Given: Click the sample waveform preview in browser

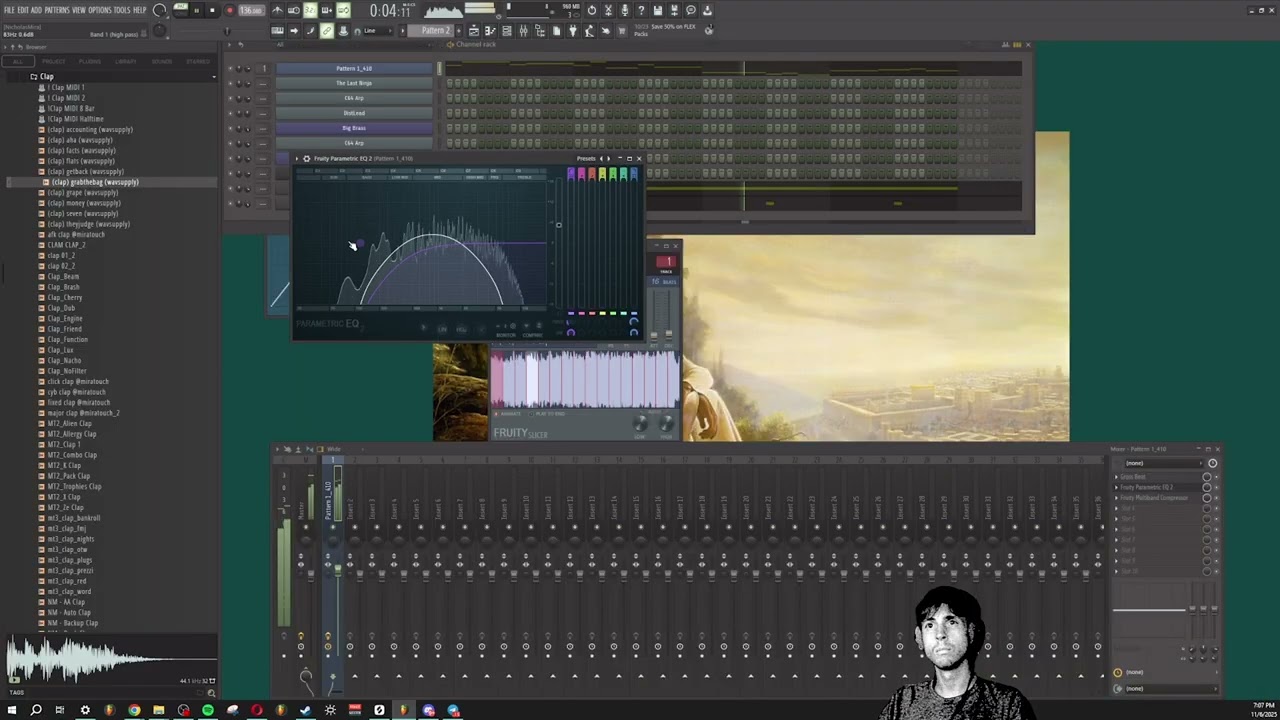Looking at the screenshot, I should pyautogui.click(x=110, y=658).
